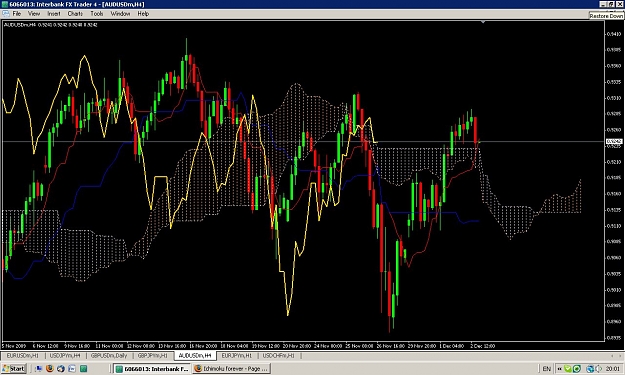The image size is (625, 375).
Task: Click the 16 Nov 20:00 date label
Action: [203, 346]
